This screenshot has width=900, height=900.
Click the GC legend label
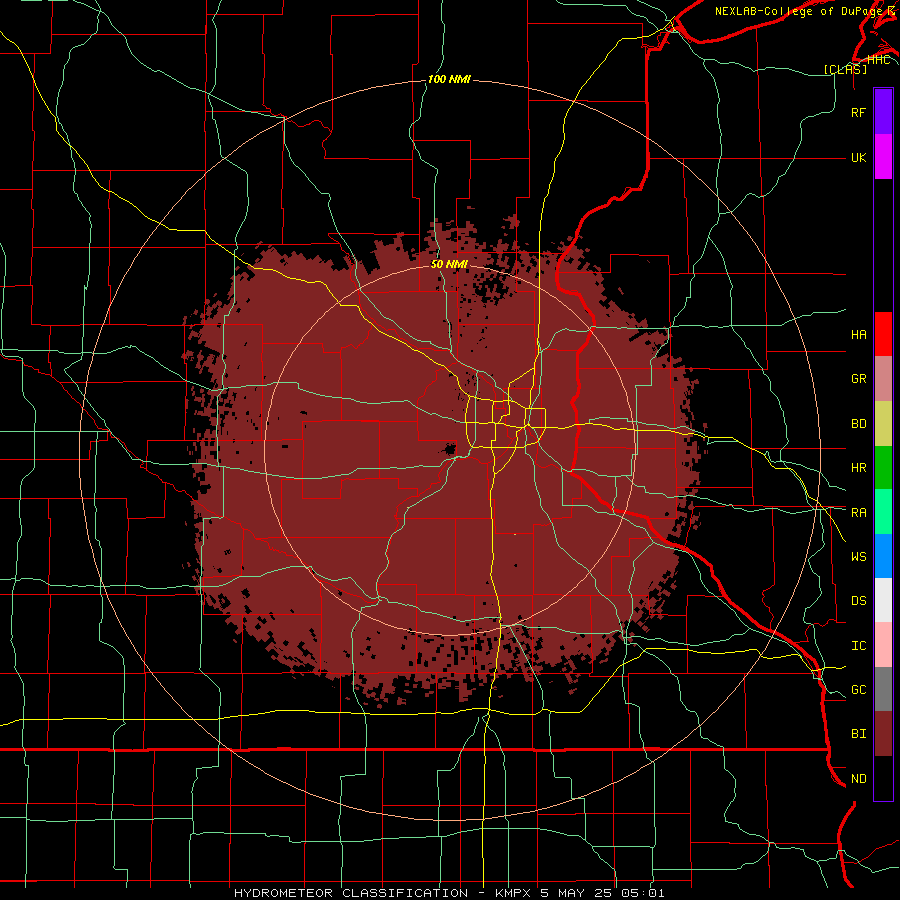click(x=859, y=689)
